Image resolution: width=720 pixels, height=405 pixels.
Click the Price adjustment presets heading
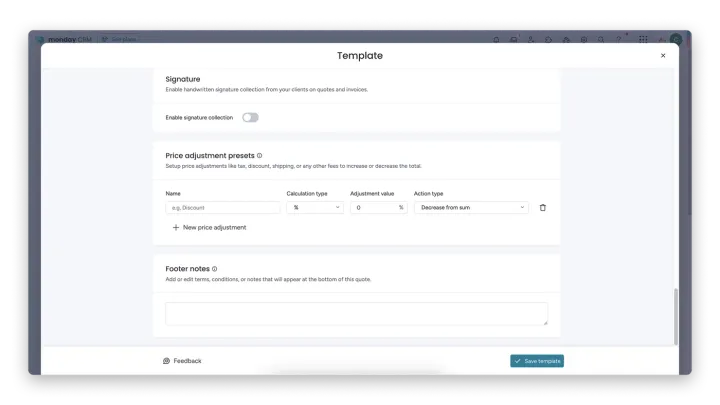pyautogui.click(x=210, y=156)
